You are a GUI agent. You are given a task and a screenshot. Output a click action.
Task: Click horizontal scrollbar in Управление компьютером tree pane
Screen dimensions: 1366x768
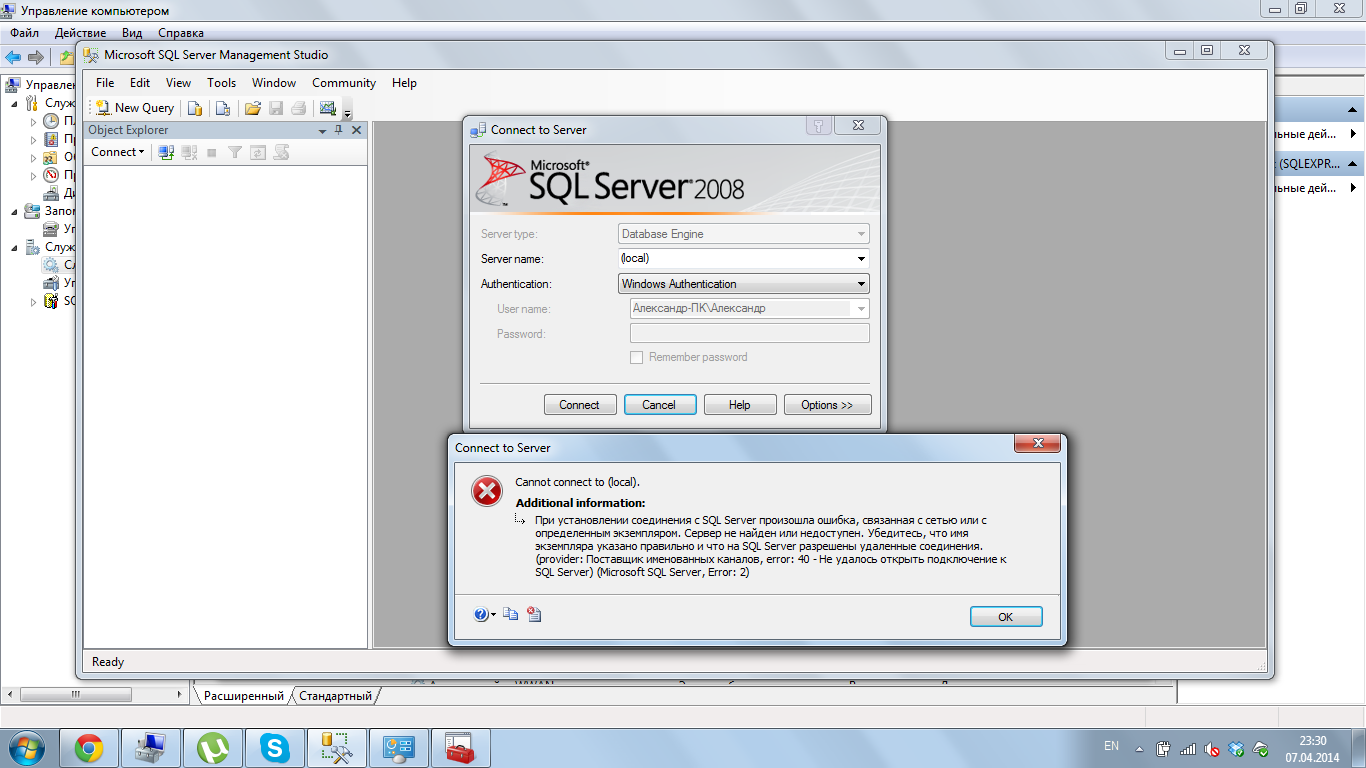pyautogui.click(x=96, y=694)
